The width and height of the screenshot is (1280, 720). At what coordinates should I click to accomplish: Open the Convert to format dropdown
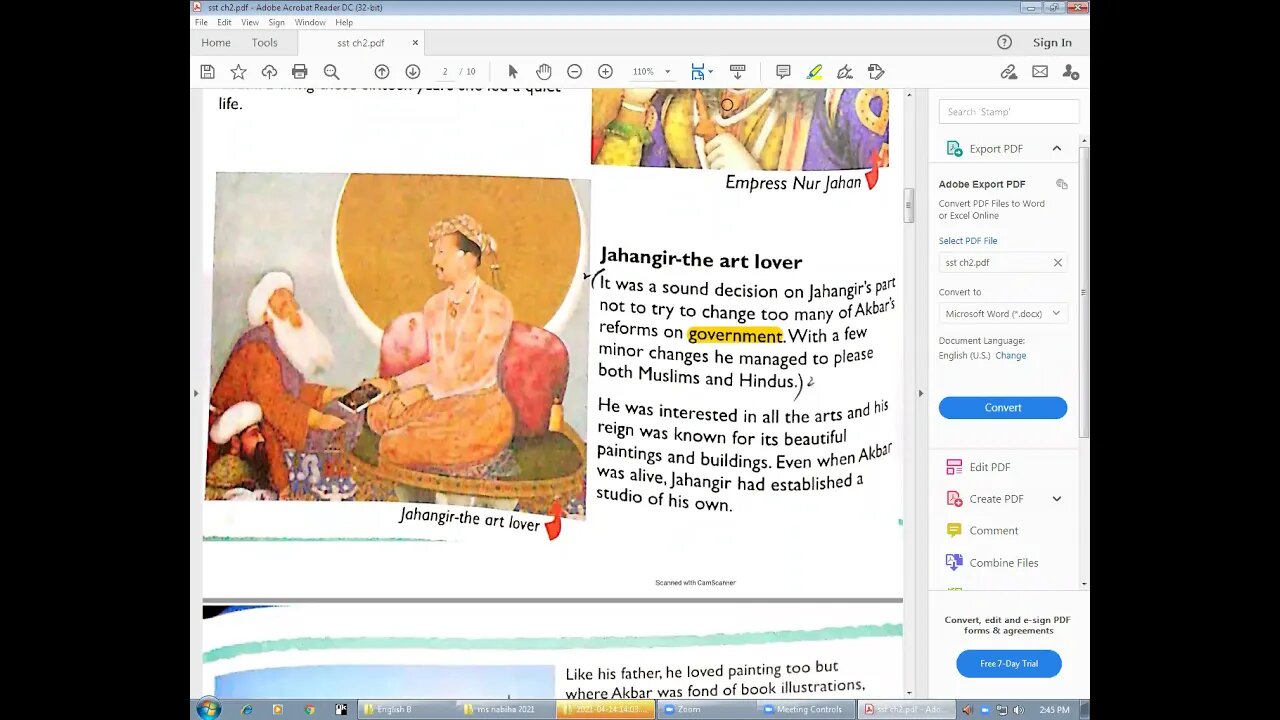pyautogui.click(x=1003, y=313)
